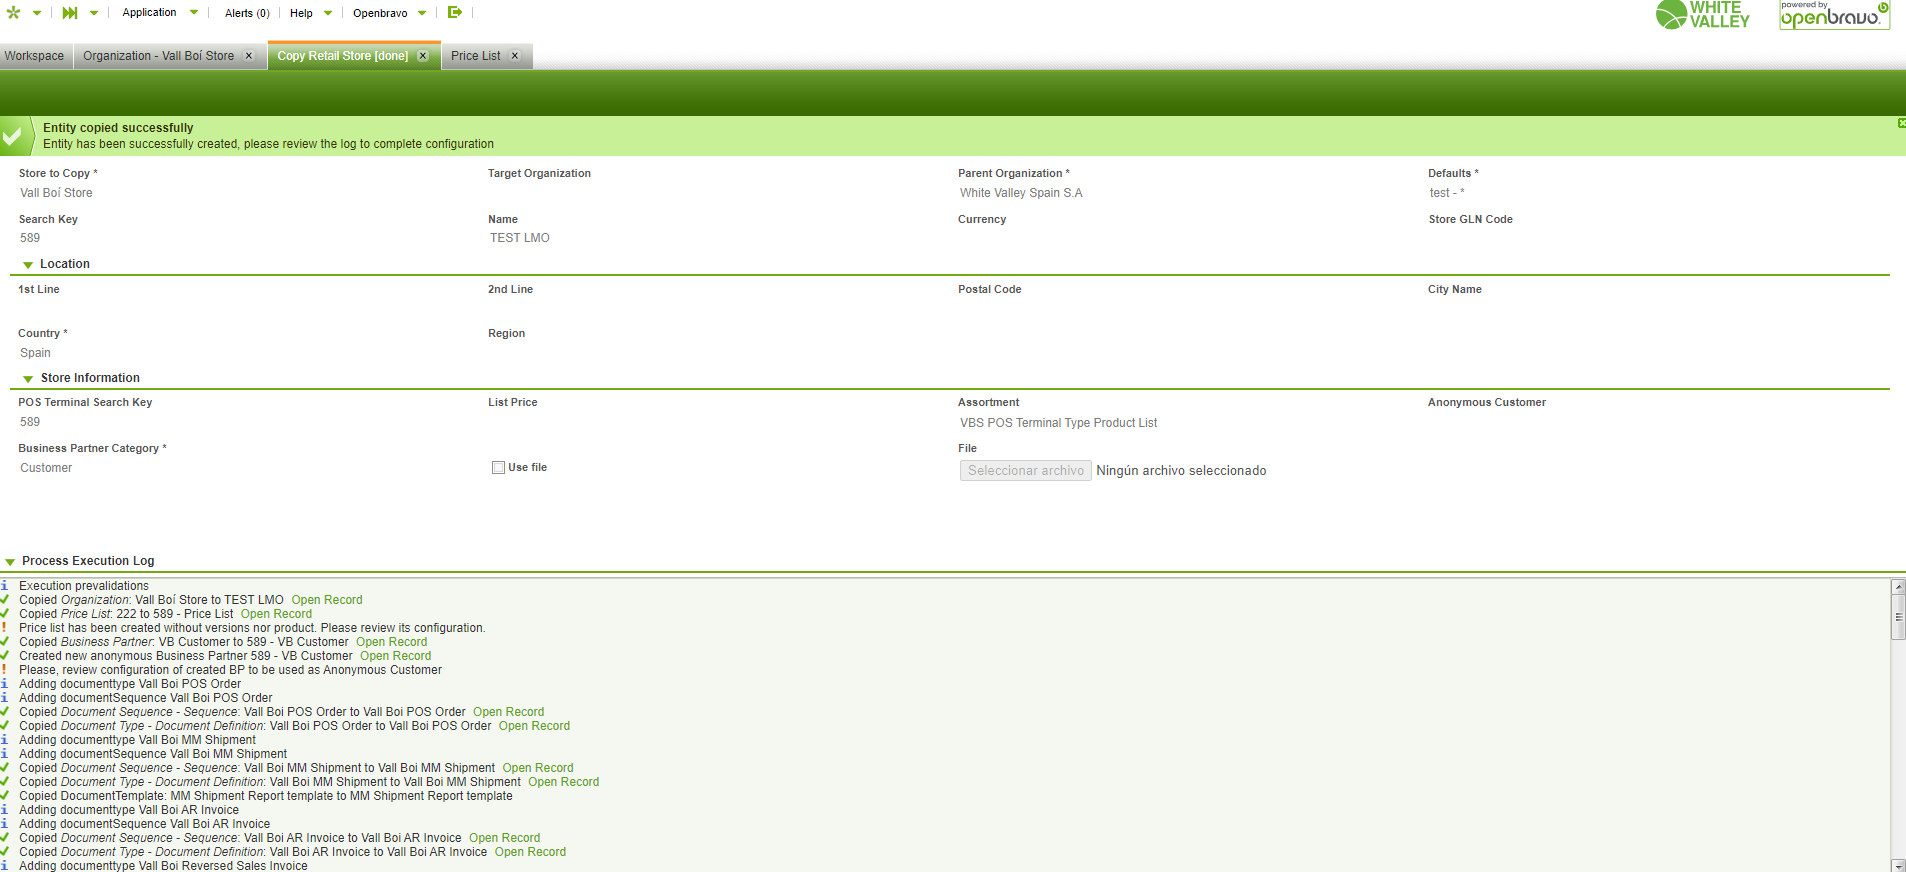
Task: Click the execution log scrollbar thumb
Action: coord(1898,617)
